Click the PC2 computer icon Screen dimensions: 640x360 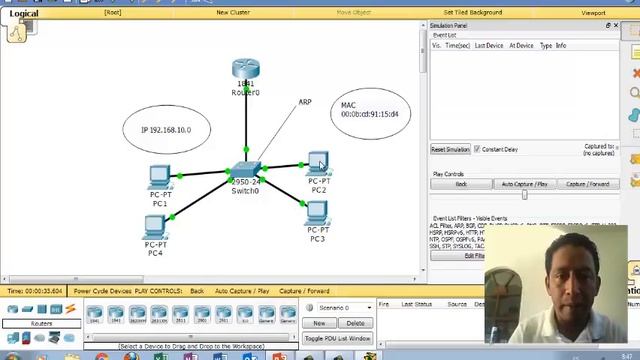click(x=319, y=163)
